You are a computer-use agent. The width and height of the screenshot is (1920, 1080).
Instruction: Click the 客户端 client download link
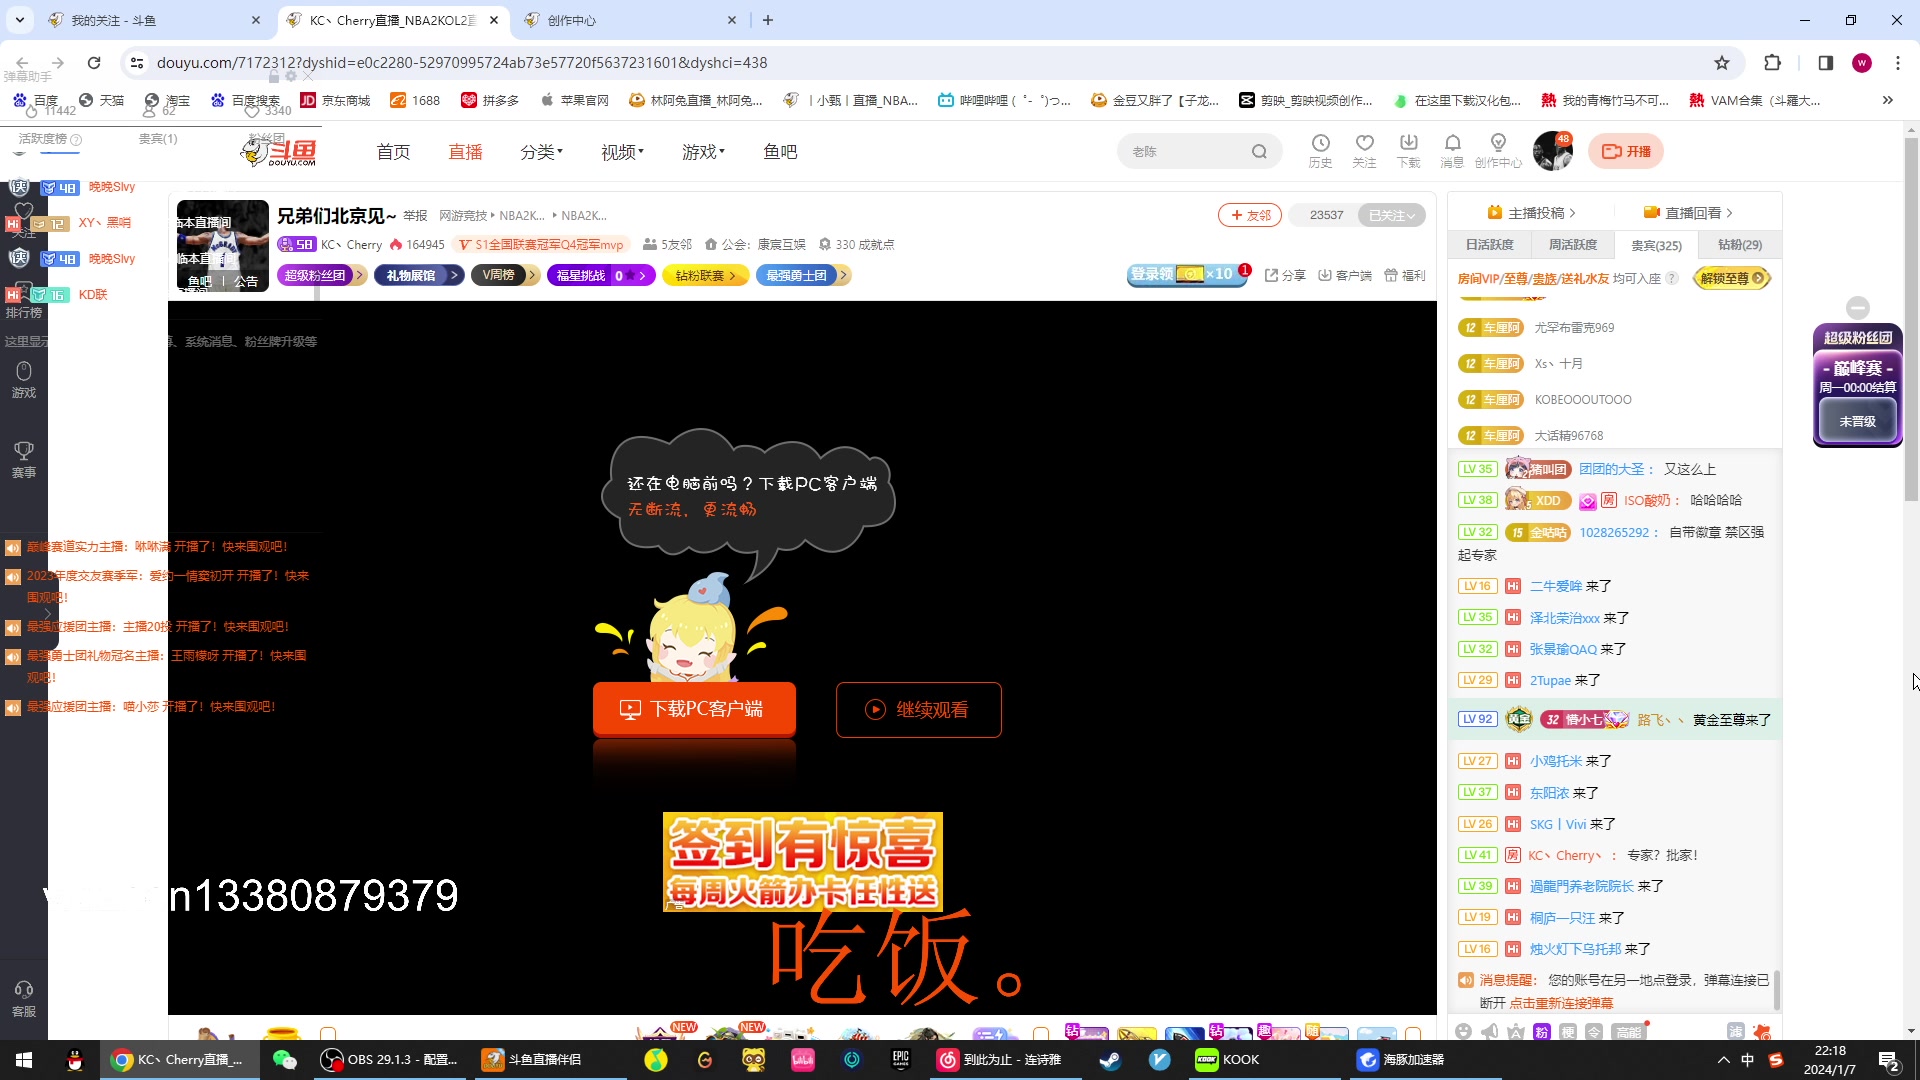pos(1345,275)
